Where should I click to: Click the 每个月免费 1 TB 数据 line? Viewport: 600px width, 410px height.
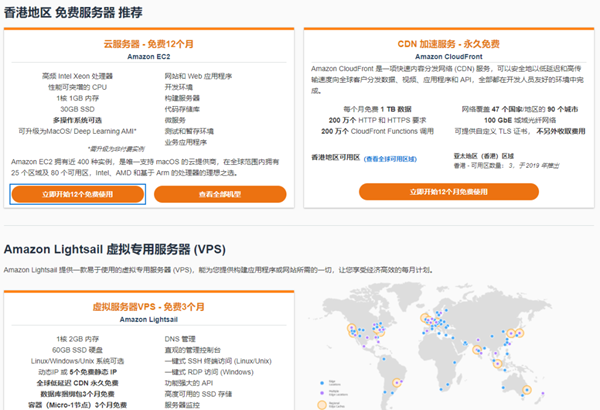[x=377, y=109]
